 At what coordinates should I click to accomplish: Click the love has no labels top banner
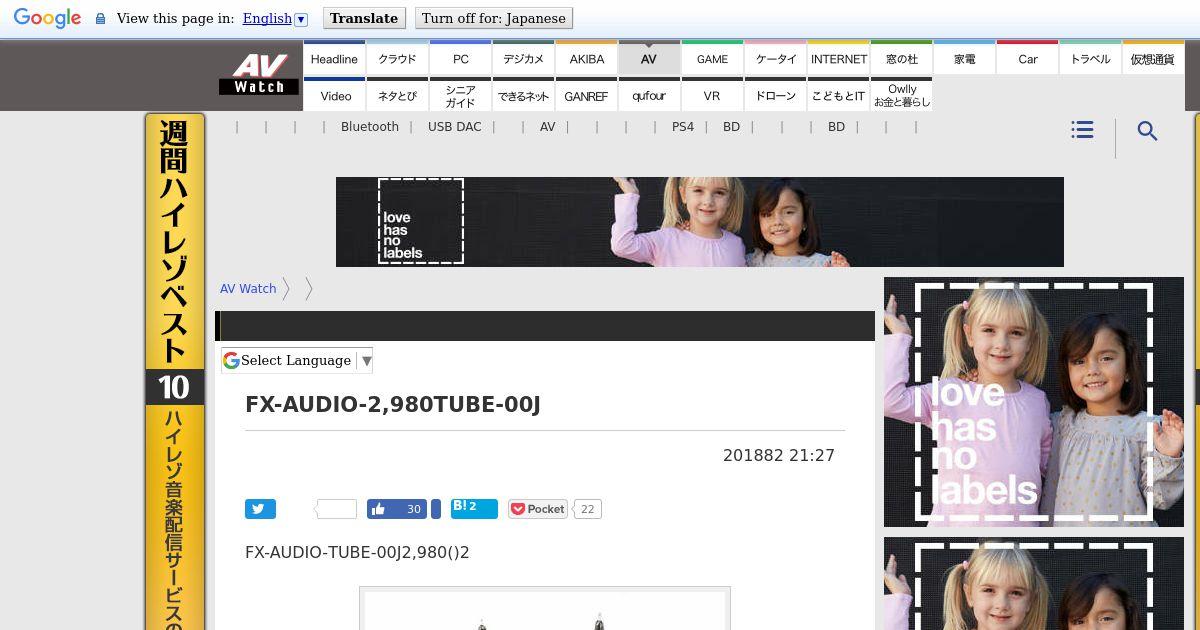coord(700,222)
